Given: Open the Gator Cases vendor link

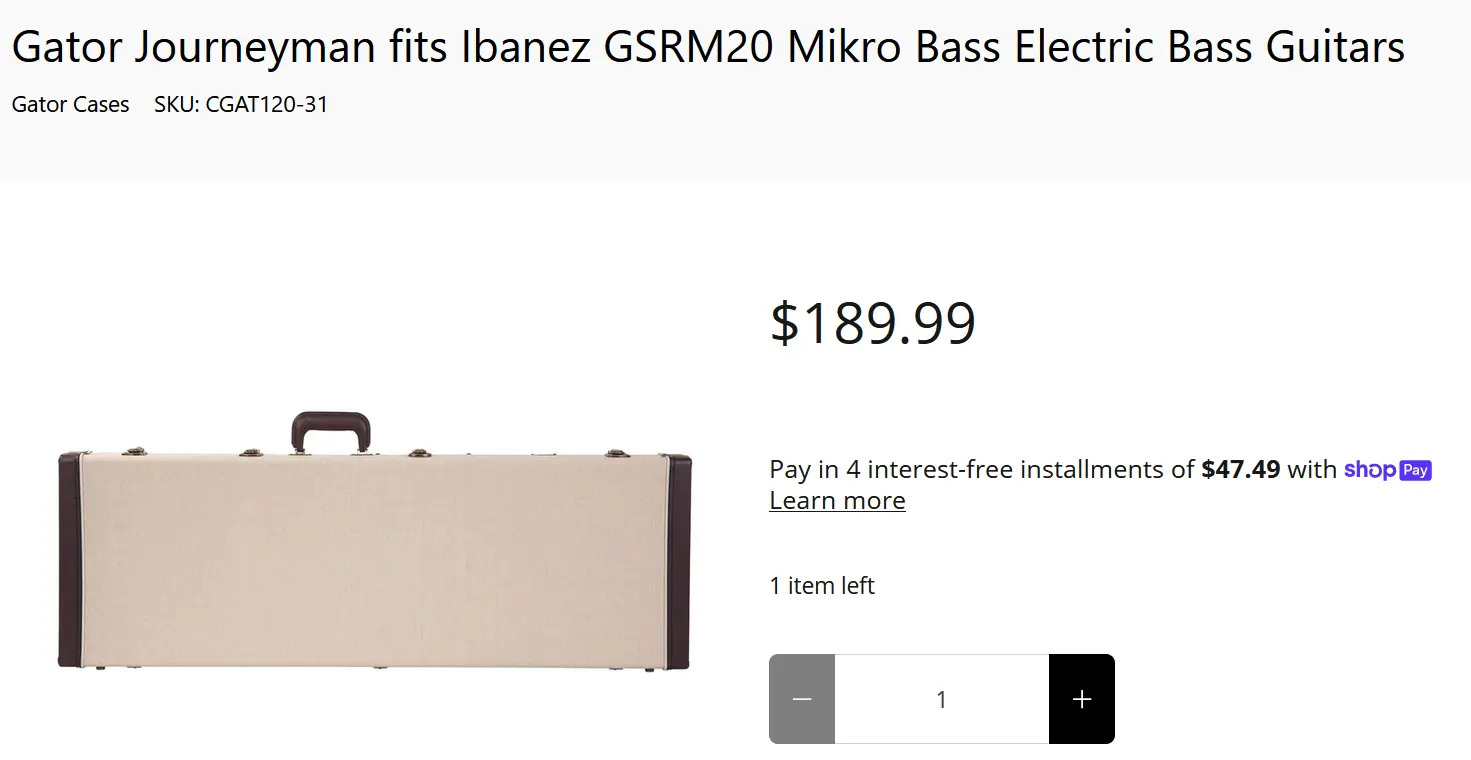Looking at the screenshot, I should click(71, 104).
